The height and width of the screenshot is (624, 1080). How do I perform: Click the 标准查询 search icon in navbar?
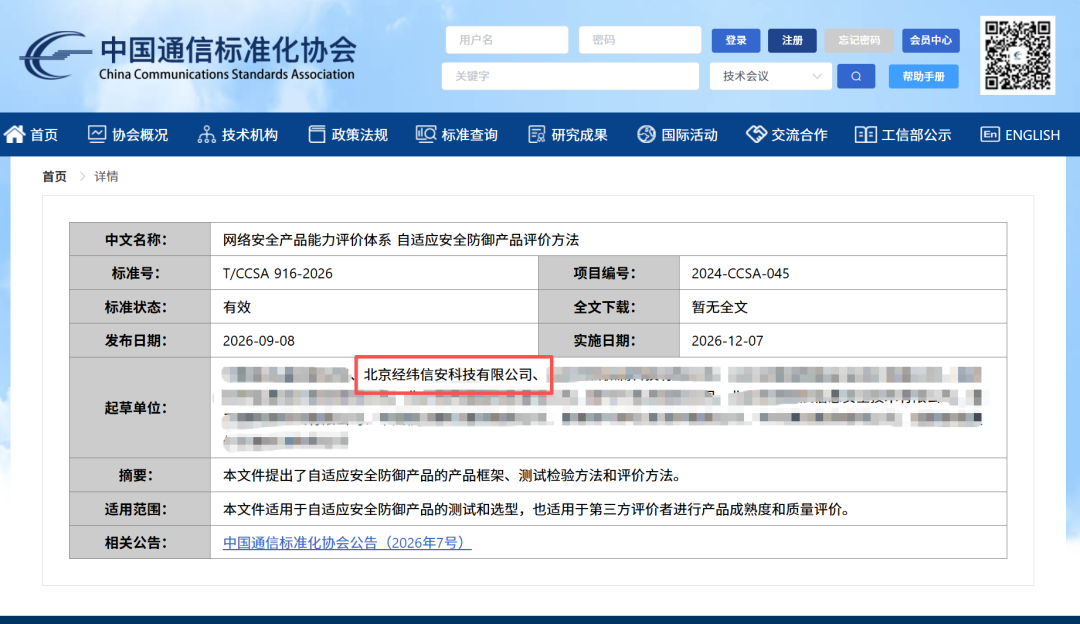point(426,134)
